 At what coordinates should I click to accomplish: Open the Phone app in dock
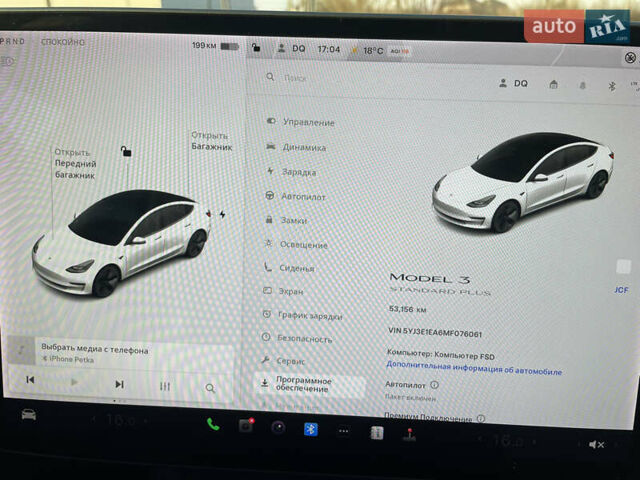click(213, 424)
